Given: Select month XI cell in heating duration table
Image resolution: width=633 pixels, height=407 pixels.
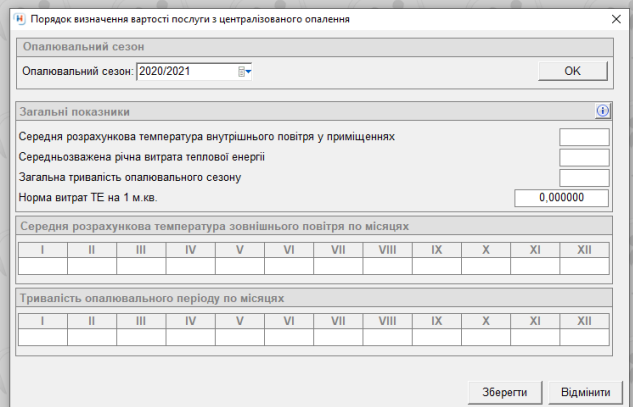Looking at the screenshot, I should (535, 338).
